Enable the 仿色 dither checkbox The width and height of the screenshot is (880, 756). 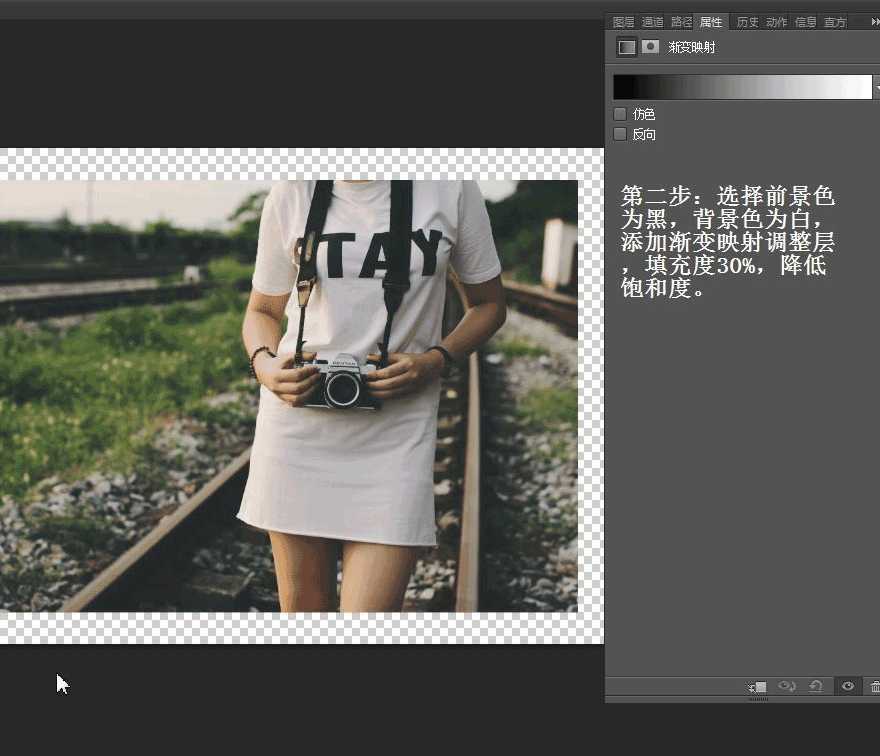click(x=619, y=114)
